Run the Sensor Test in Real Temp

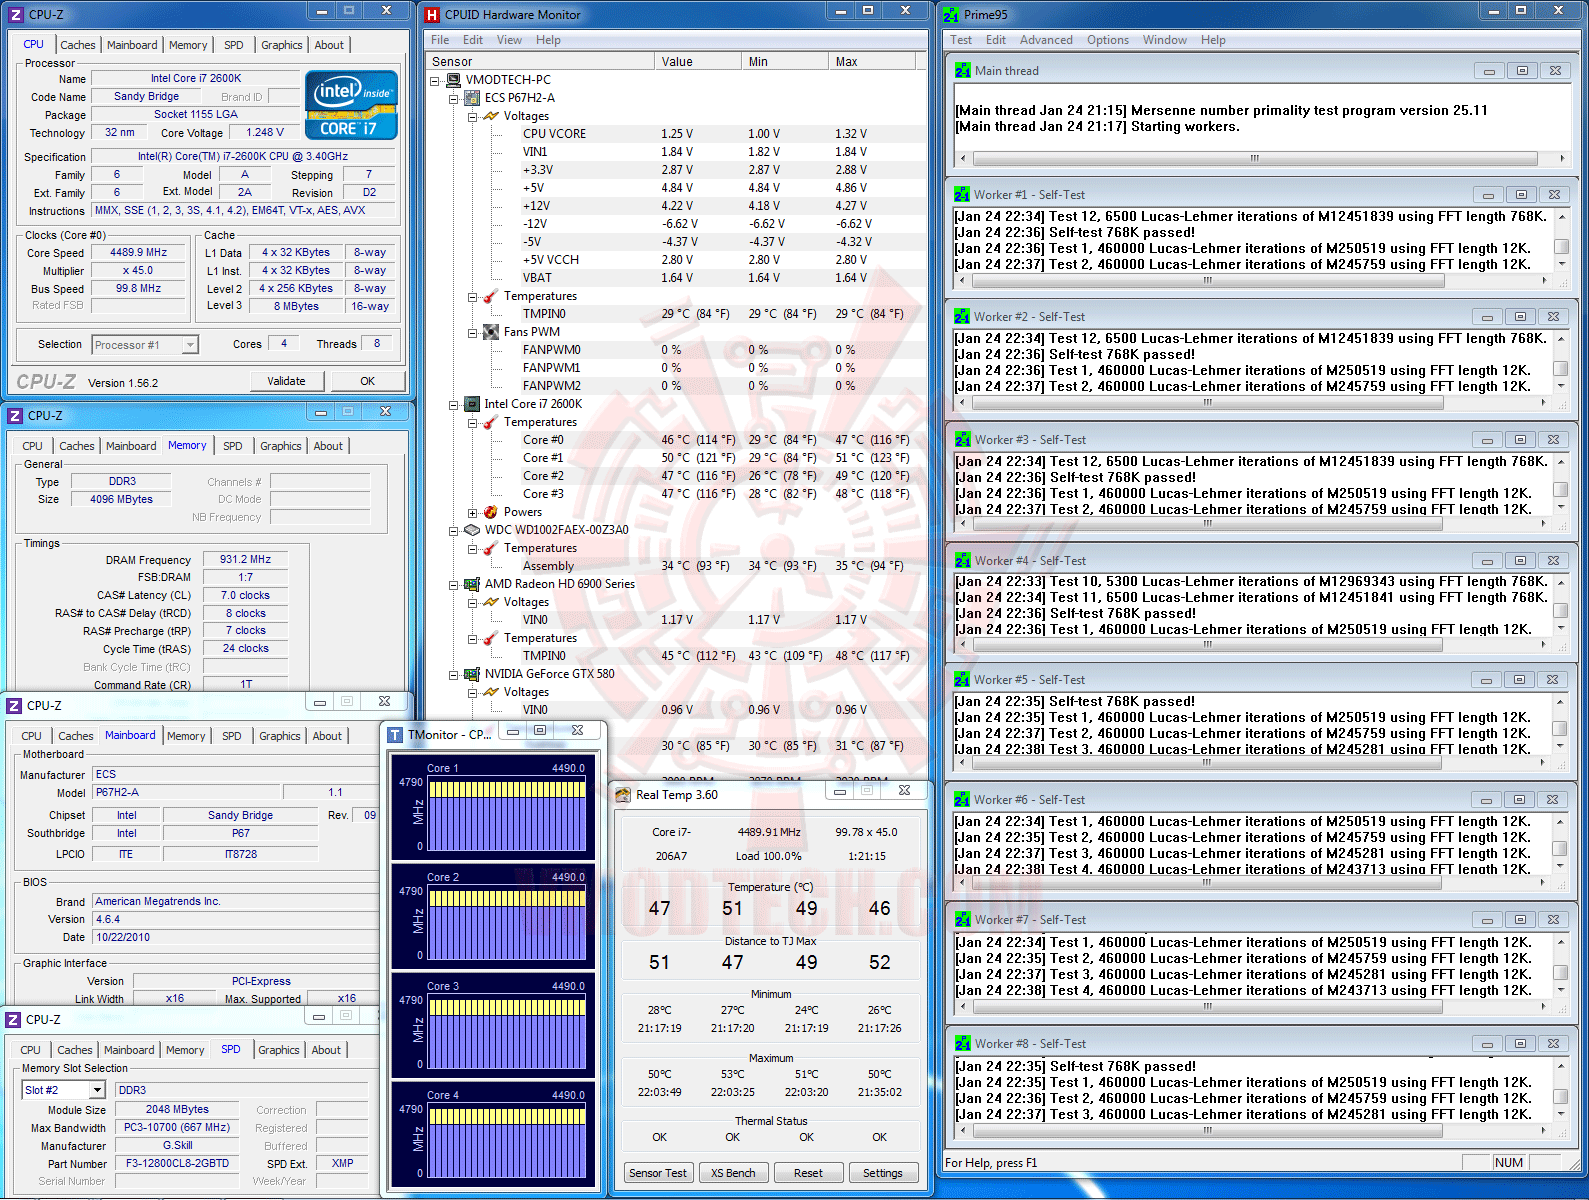(658, 1173)
